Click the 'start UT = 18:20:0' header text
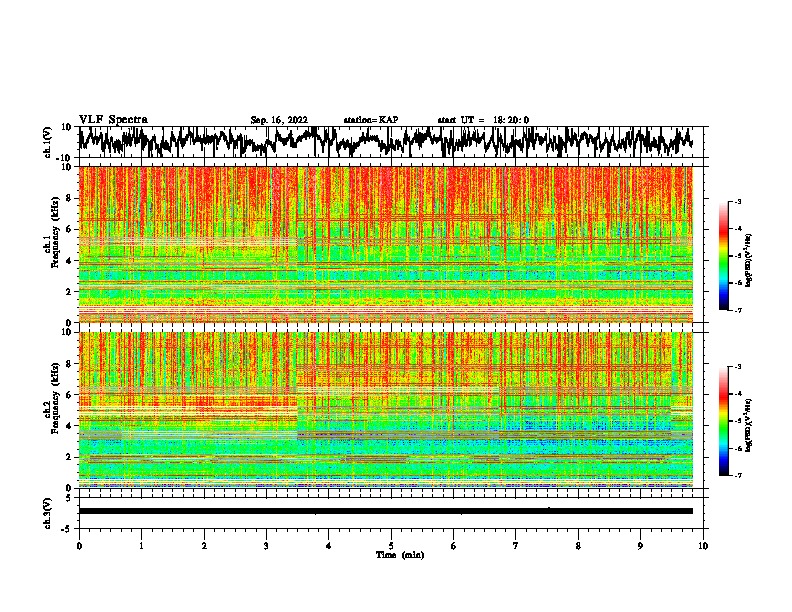This screenshot has width=792, height=612. click(483, 120)
